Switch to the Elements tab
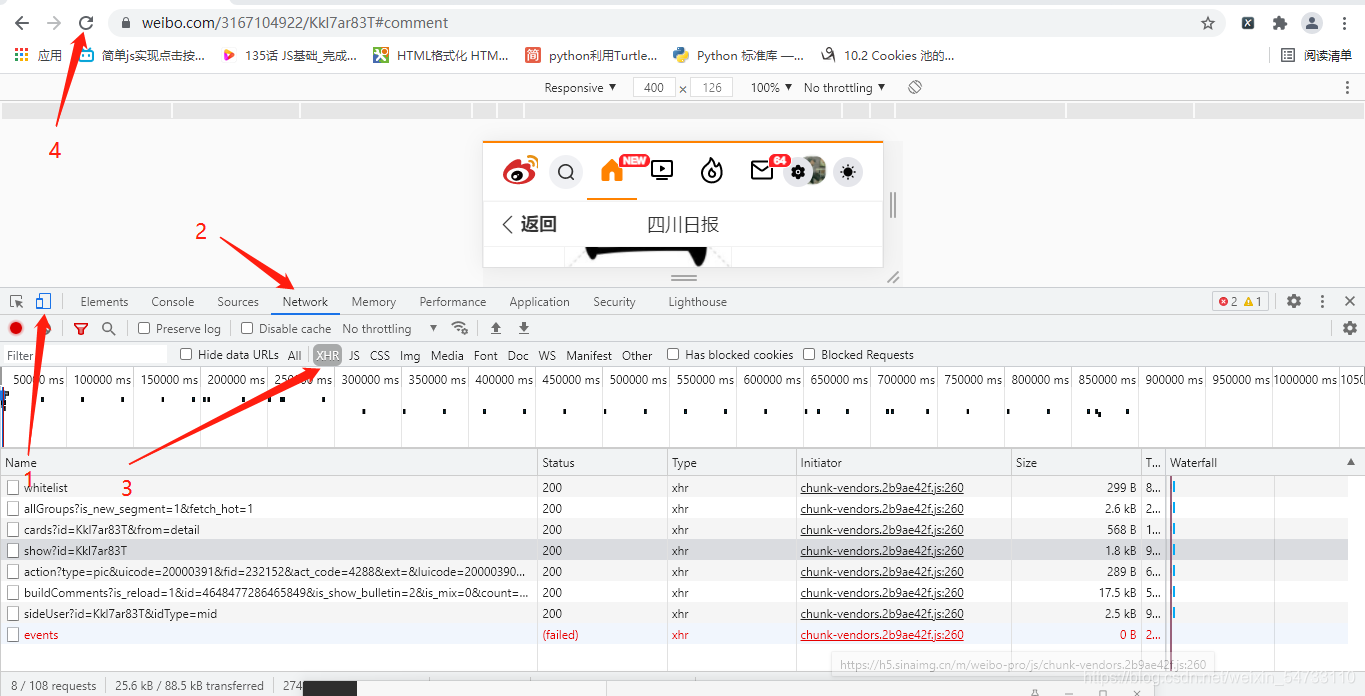Screen dimensions: 1365x696 click(104, 301)
